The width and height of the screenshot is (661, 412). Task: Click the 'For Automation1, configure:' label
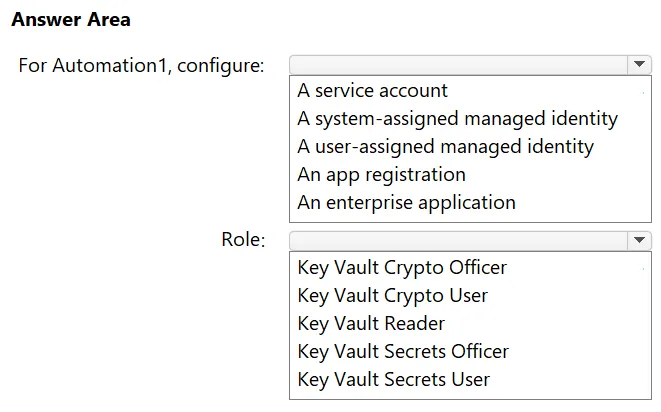click(141, 66)
